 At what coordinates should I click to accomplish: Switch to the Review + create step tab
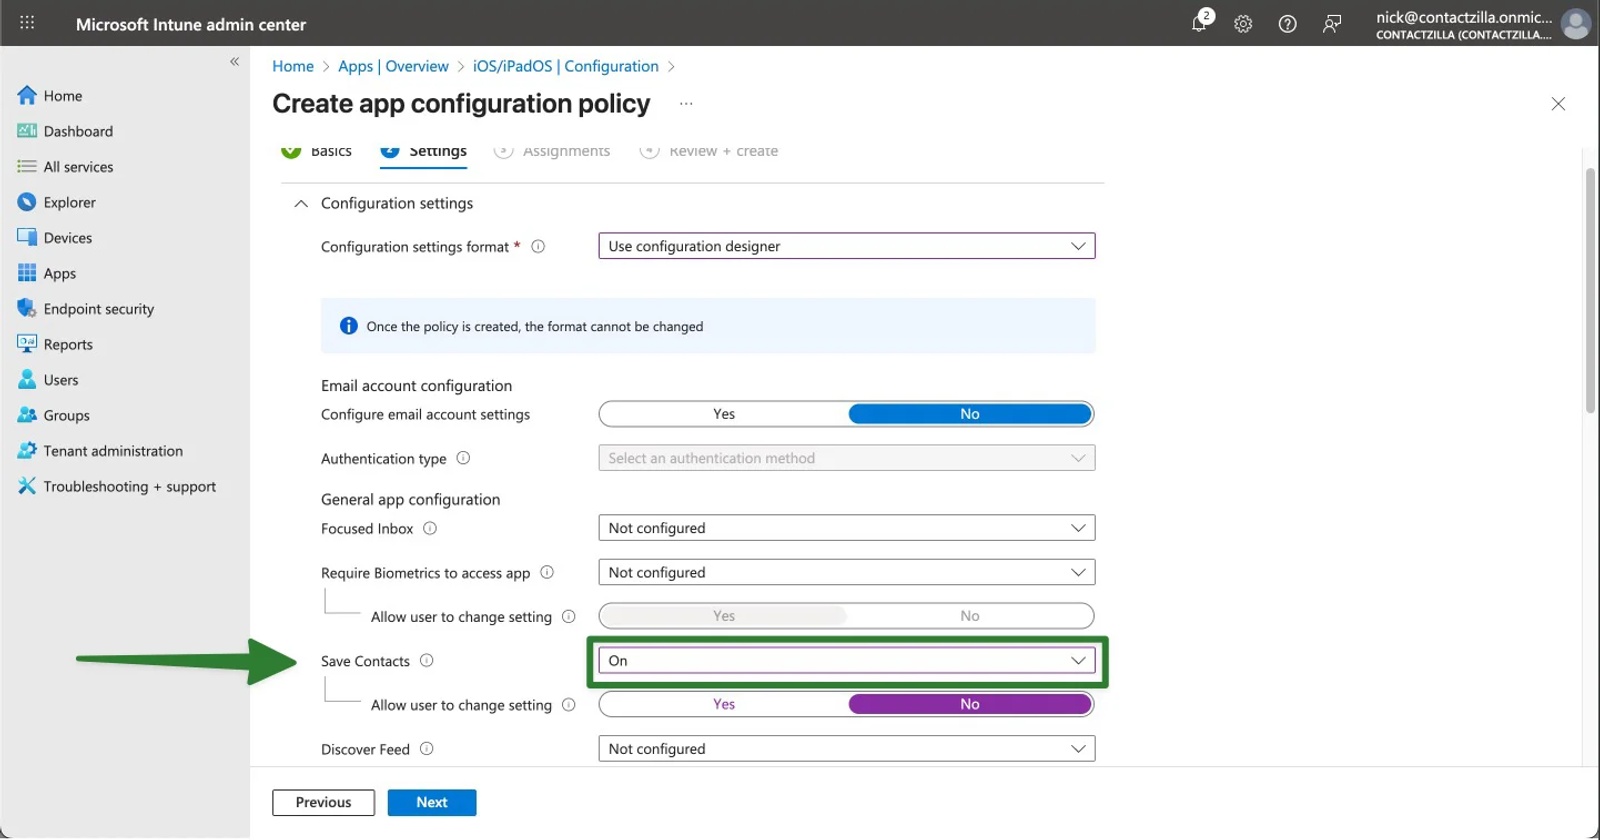709,152
